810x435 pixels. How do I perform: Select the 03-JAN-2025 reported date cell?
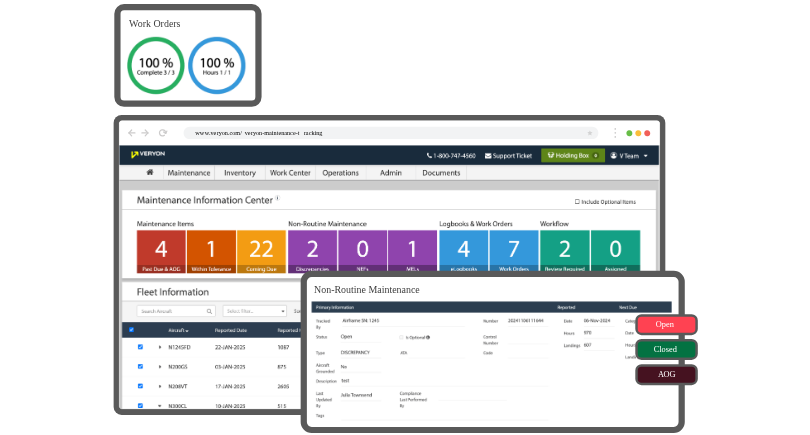tap(230, 367)
